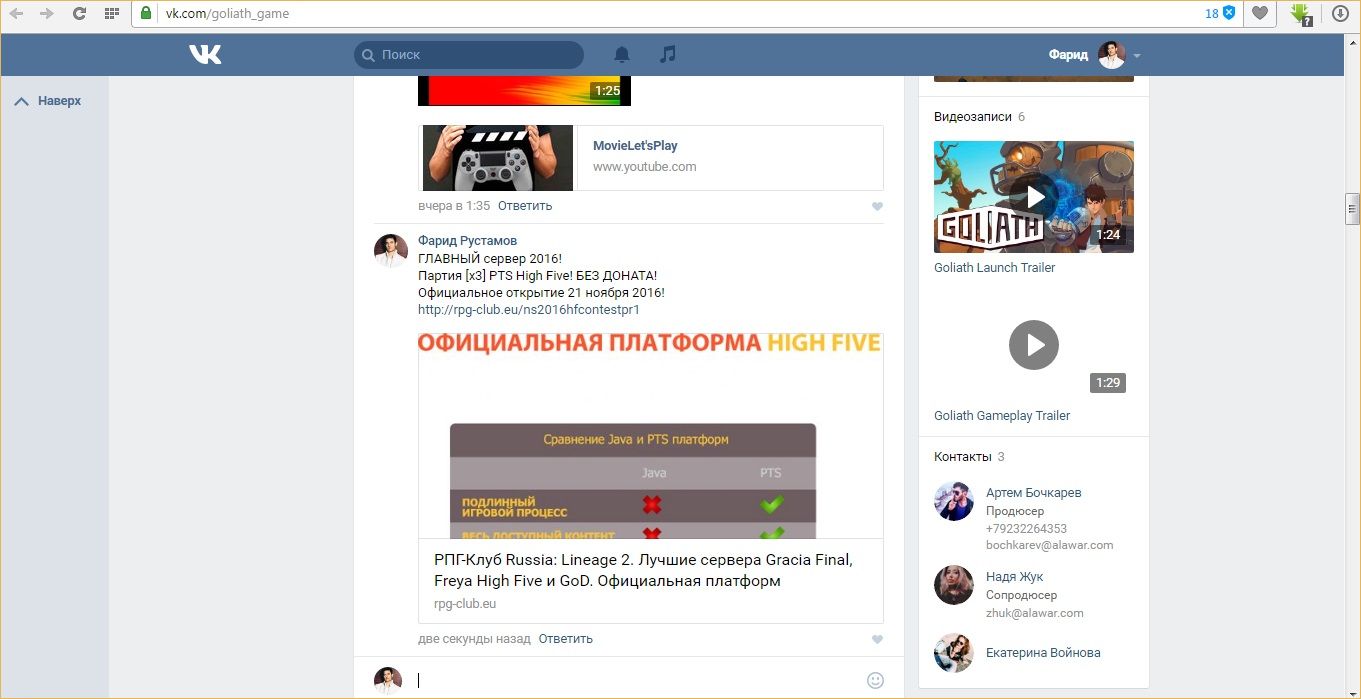Open the music note icon
The image size is (1361, 699).
click(668, 54)
